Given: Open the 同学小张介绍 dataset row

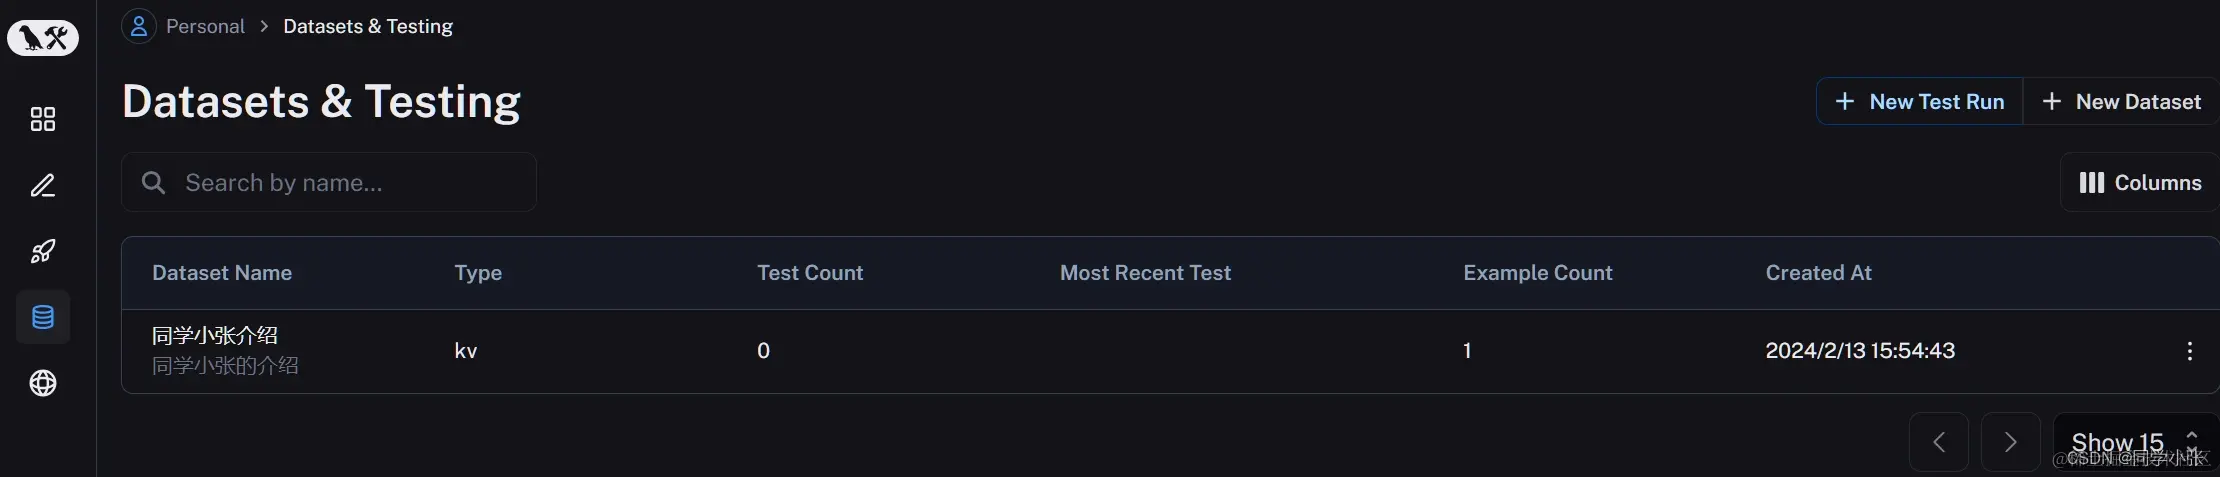Looking at the screenshot, I should (x=1170, y=351).
